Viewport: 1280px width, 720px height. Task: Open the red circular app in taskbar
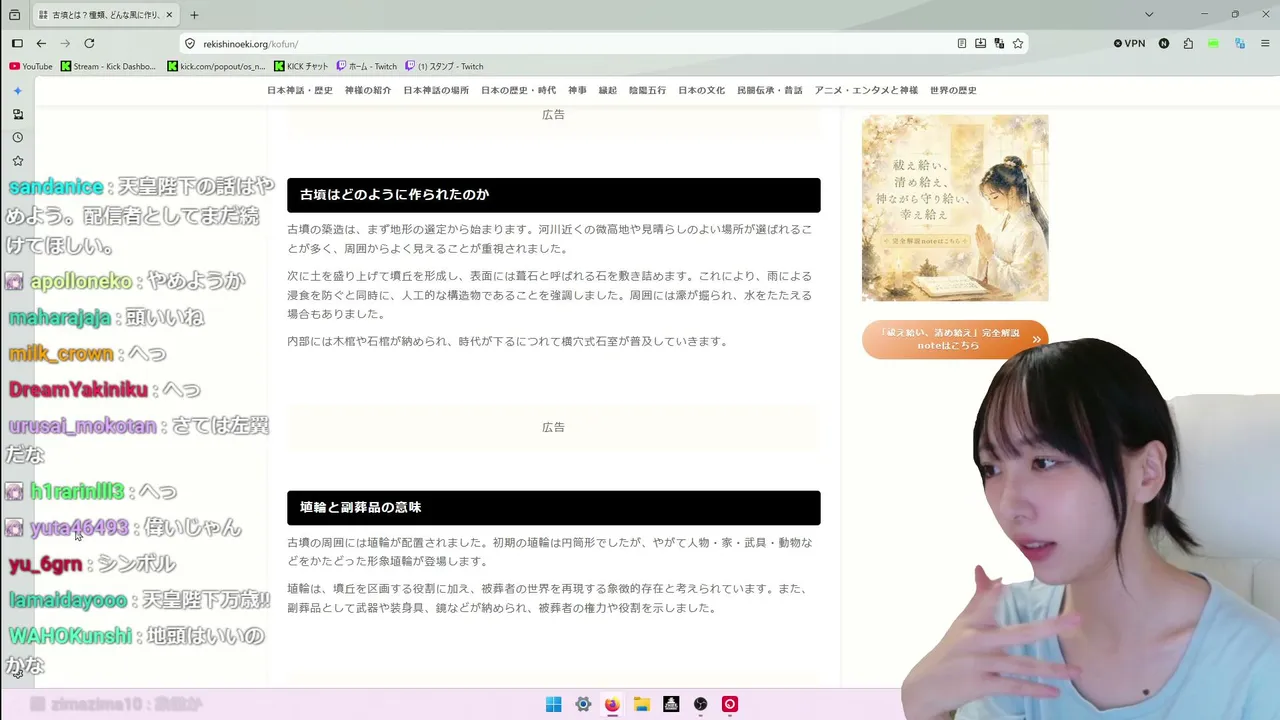coord(730,704)
